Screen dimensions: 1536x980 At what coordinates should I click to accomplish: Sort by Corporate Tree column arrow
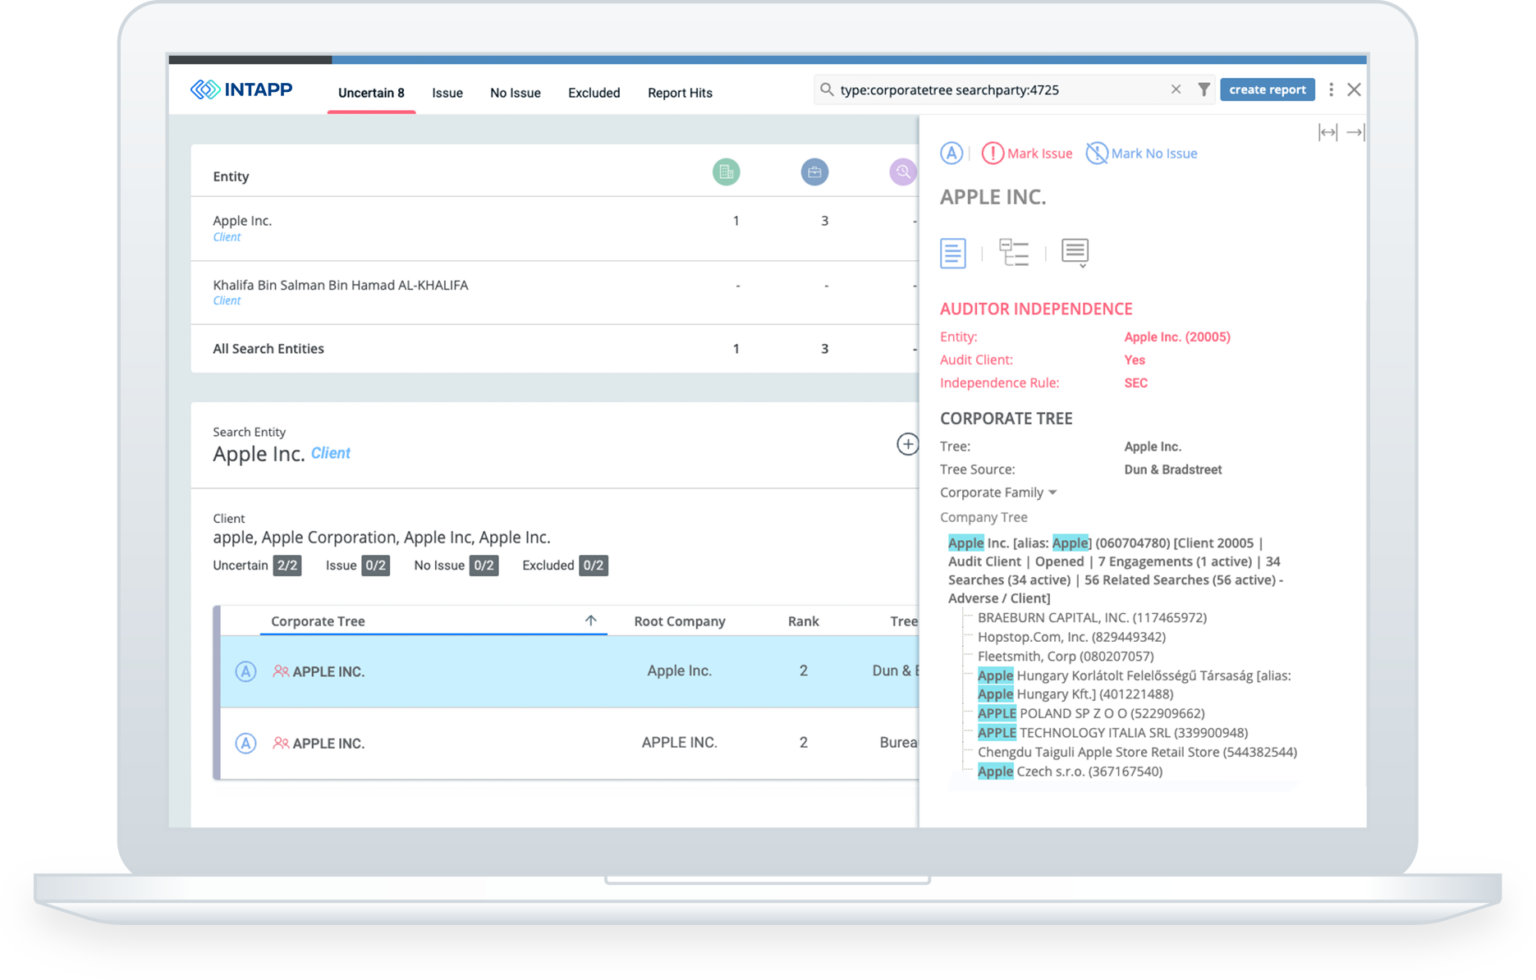pos(591,621)
